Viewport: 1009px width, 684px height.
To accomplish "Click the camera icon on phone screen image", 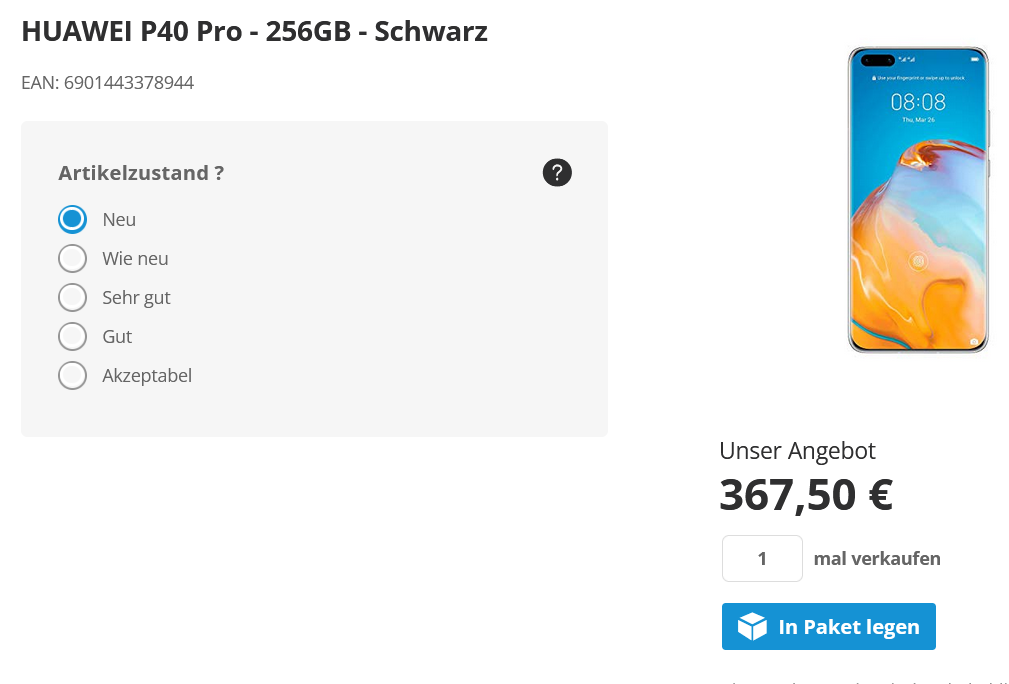I will (x=974, y=342).
